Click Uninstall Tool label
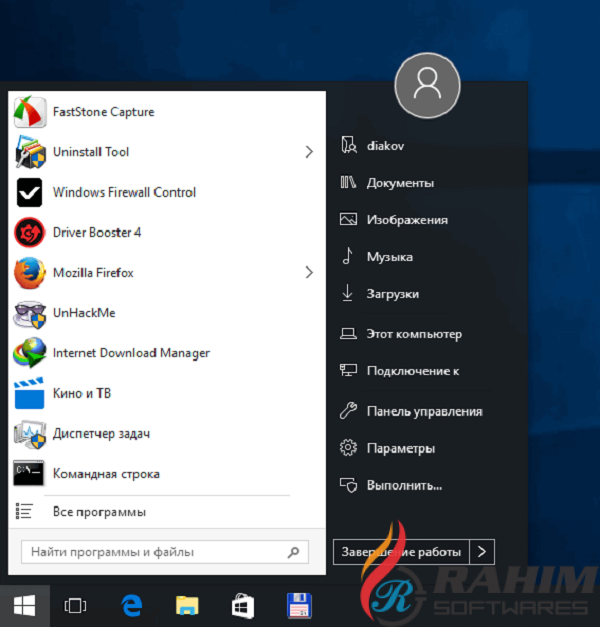Image resolution: width=600 pixels, height=627 pixels. coord(91,152)
